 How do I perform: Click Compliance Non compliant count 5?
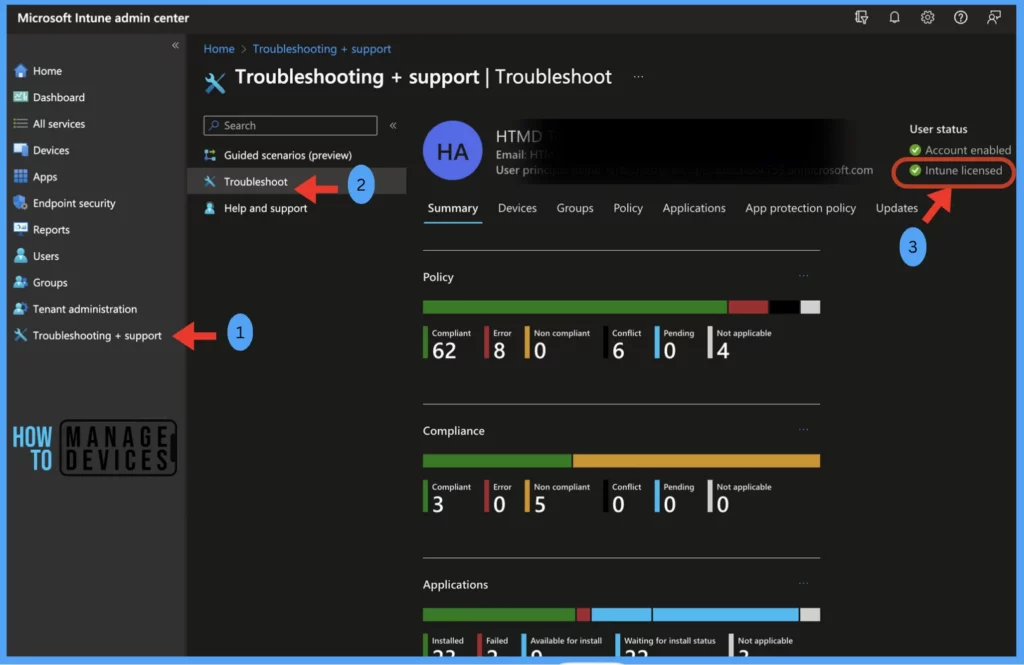539,505
